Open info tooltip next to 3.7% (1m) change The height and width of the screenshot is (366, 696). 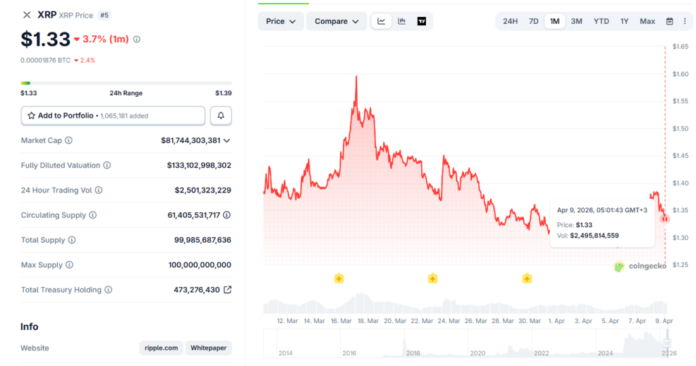coord(137,39)
